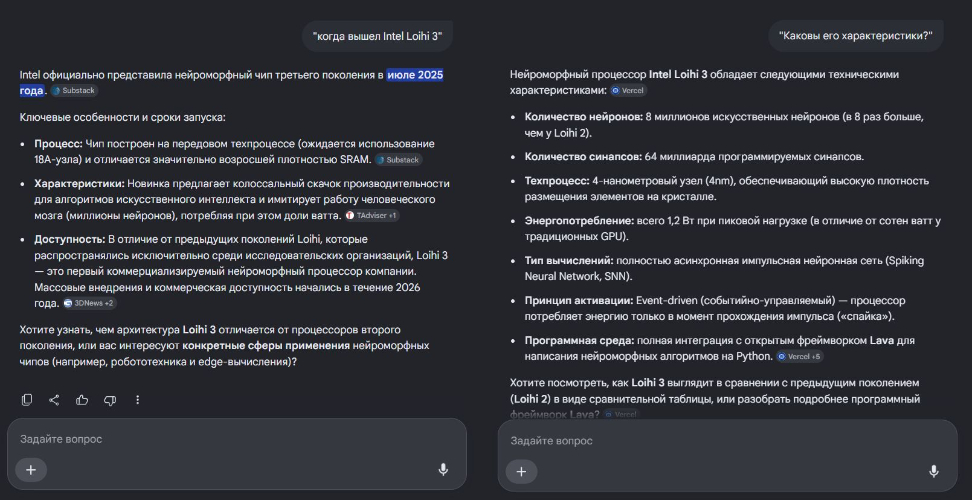Click the left Задайте вопрос input field
The image size is (972, 500).
237,439
